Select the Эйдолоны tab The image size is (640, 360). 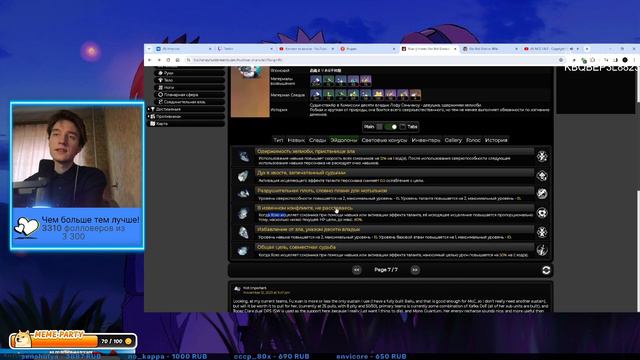[x=344, y=140]
